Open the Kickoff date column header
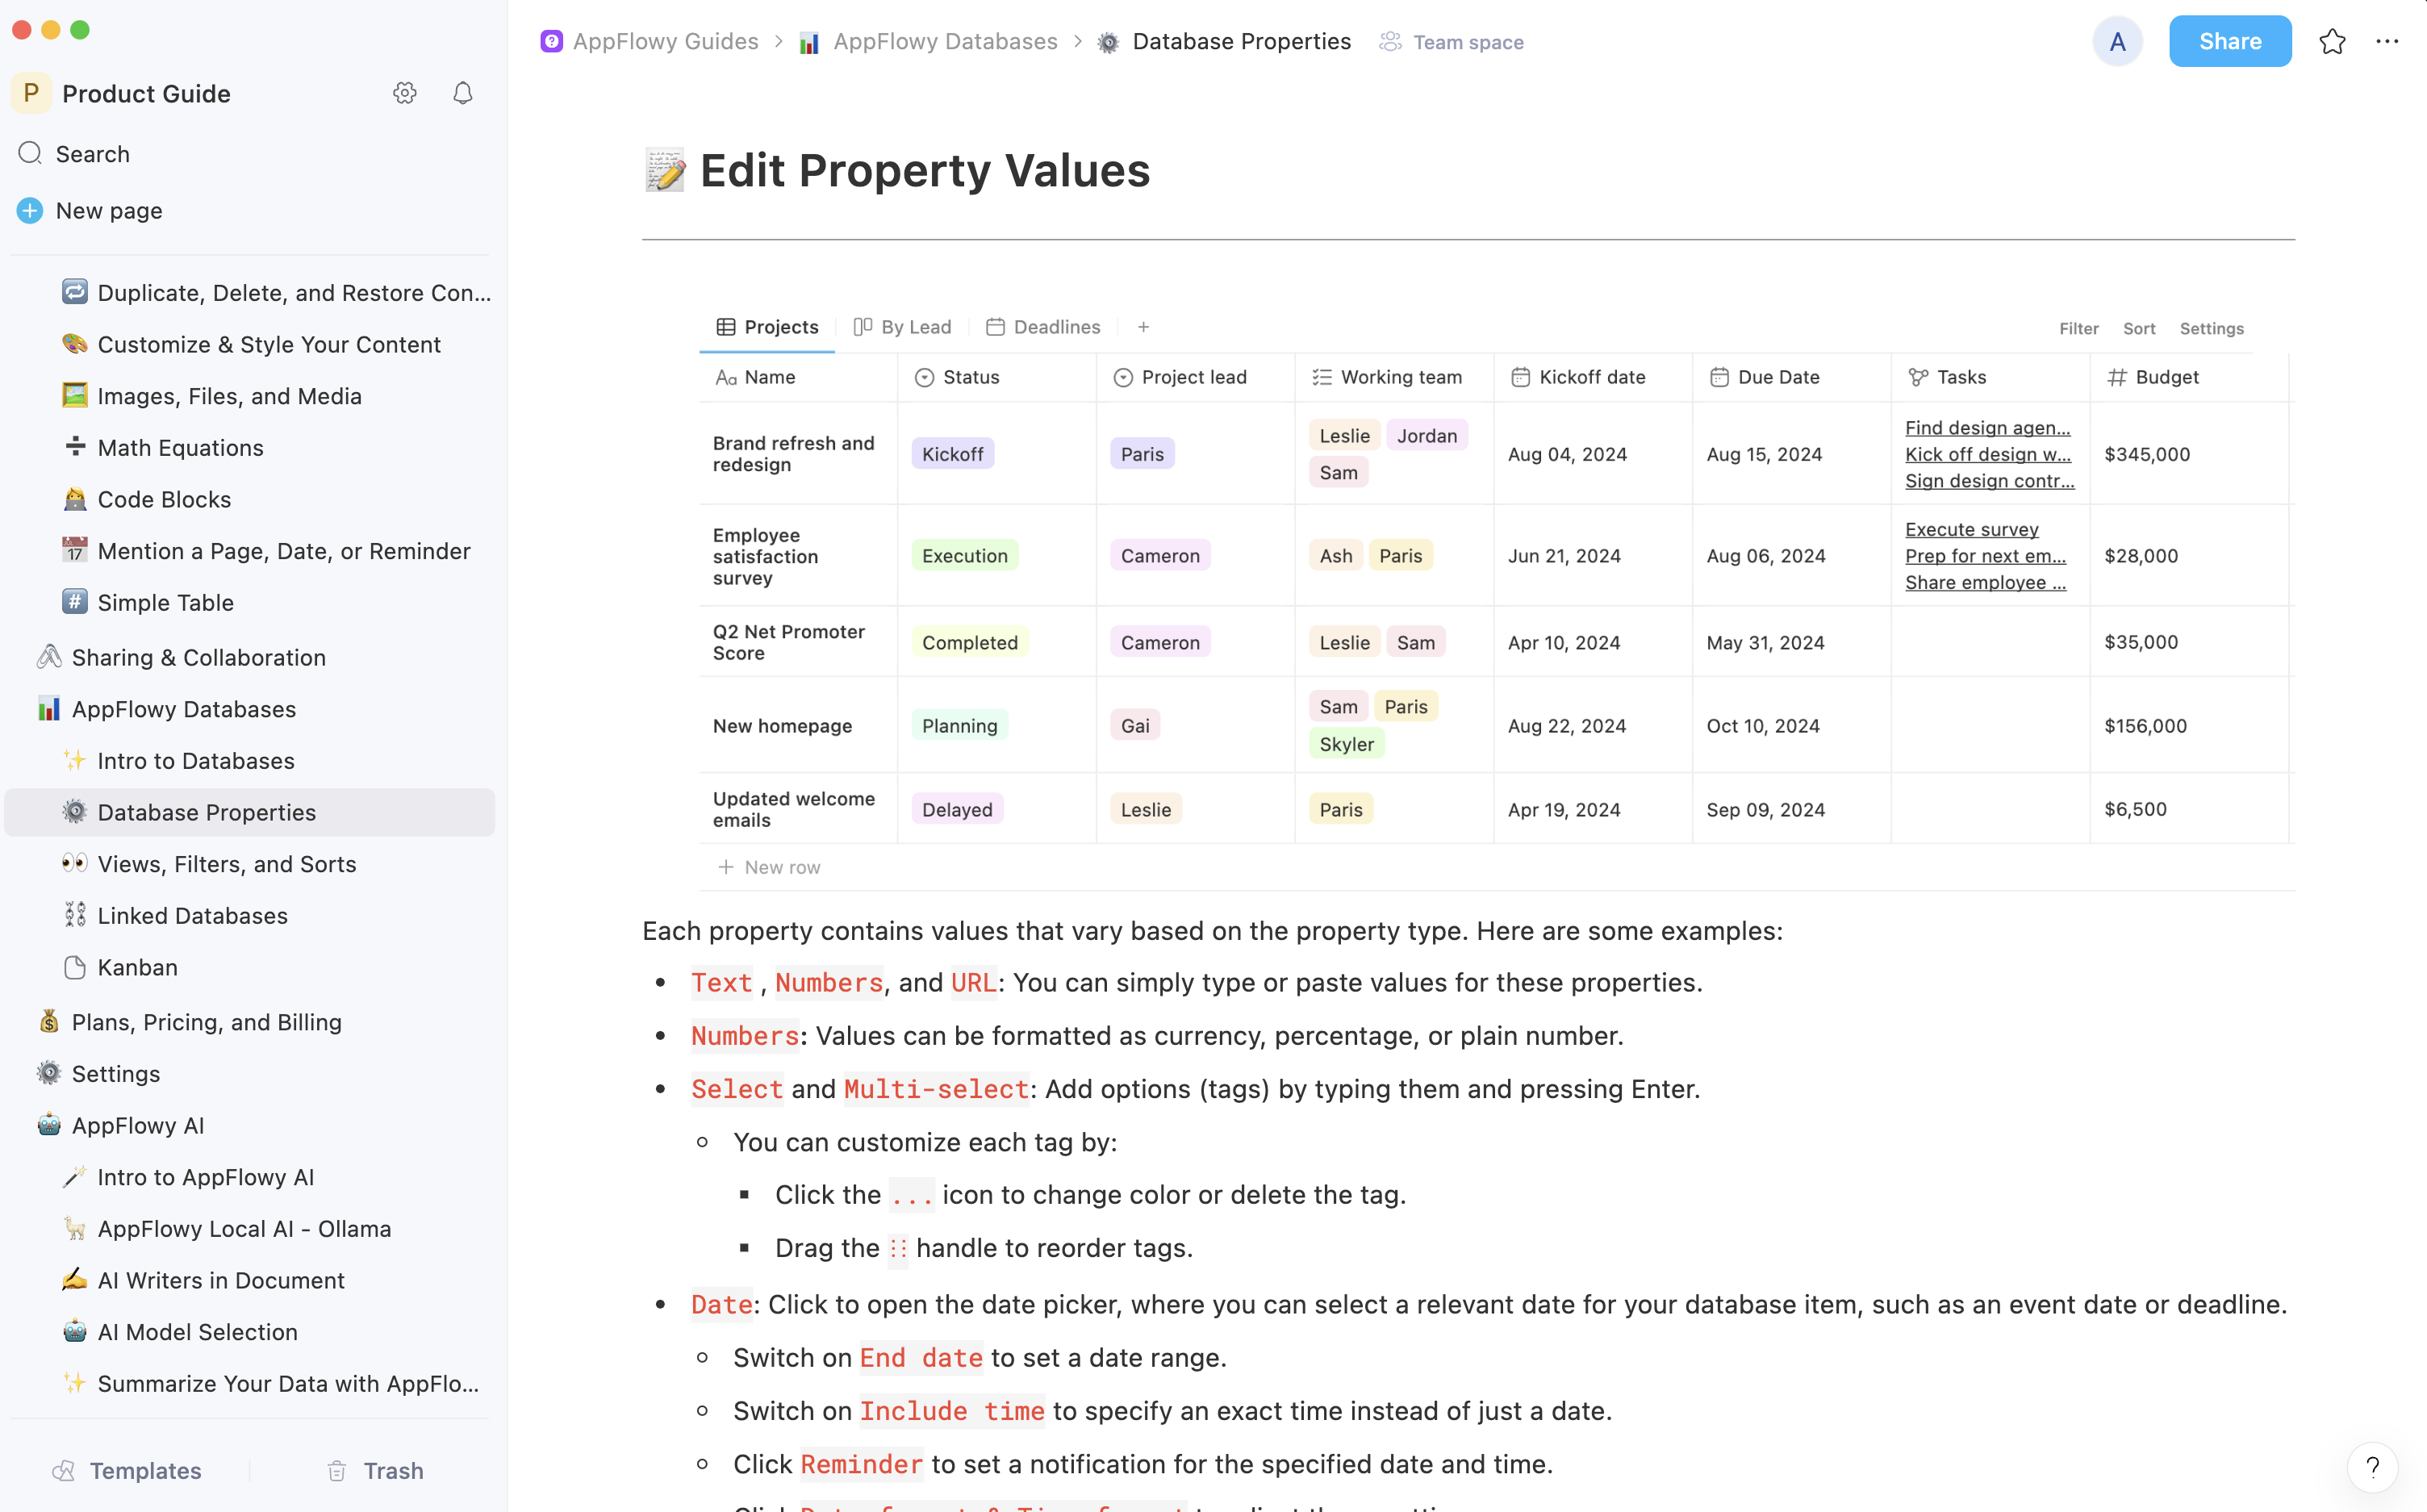 click(x=1593, y=377)
